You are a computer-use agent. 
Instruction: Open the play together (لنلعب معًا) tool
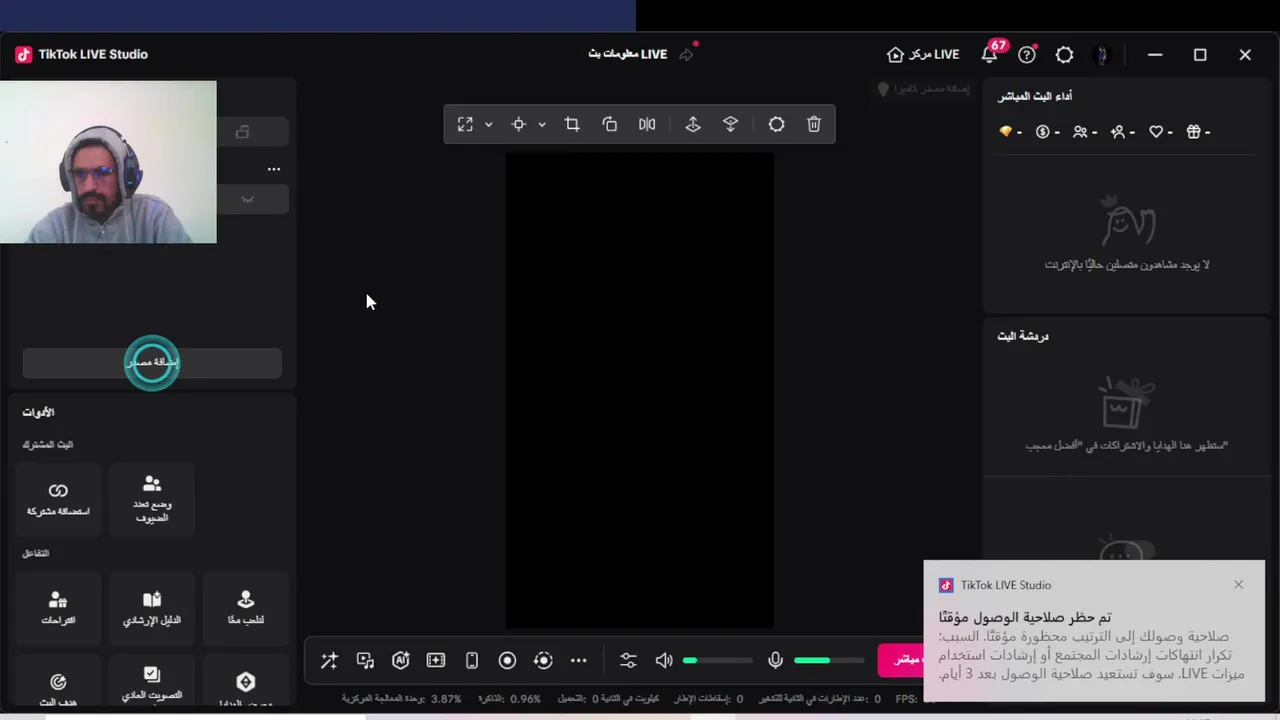[246, 608]
